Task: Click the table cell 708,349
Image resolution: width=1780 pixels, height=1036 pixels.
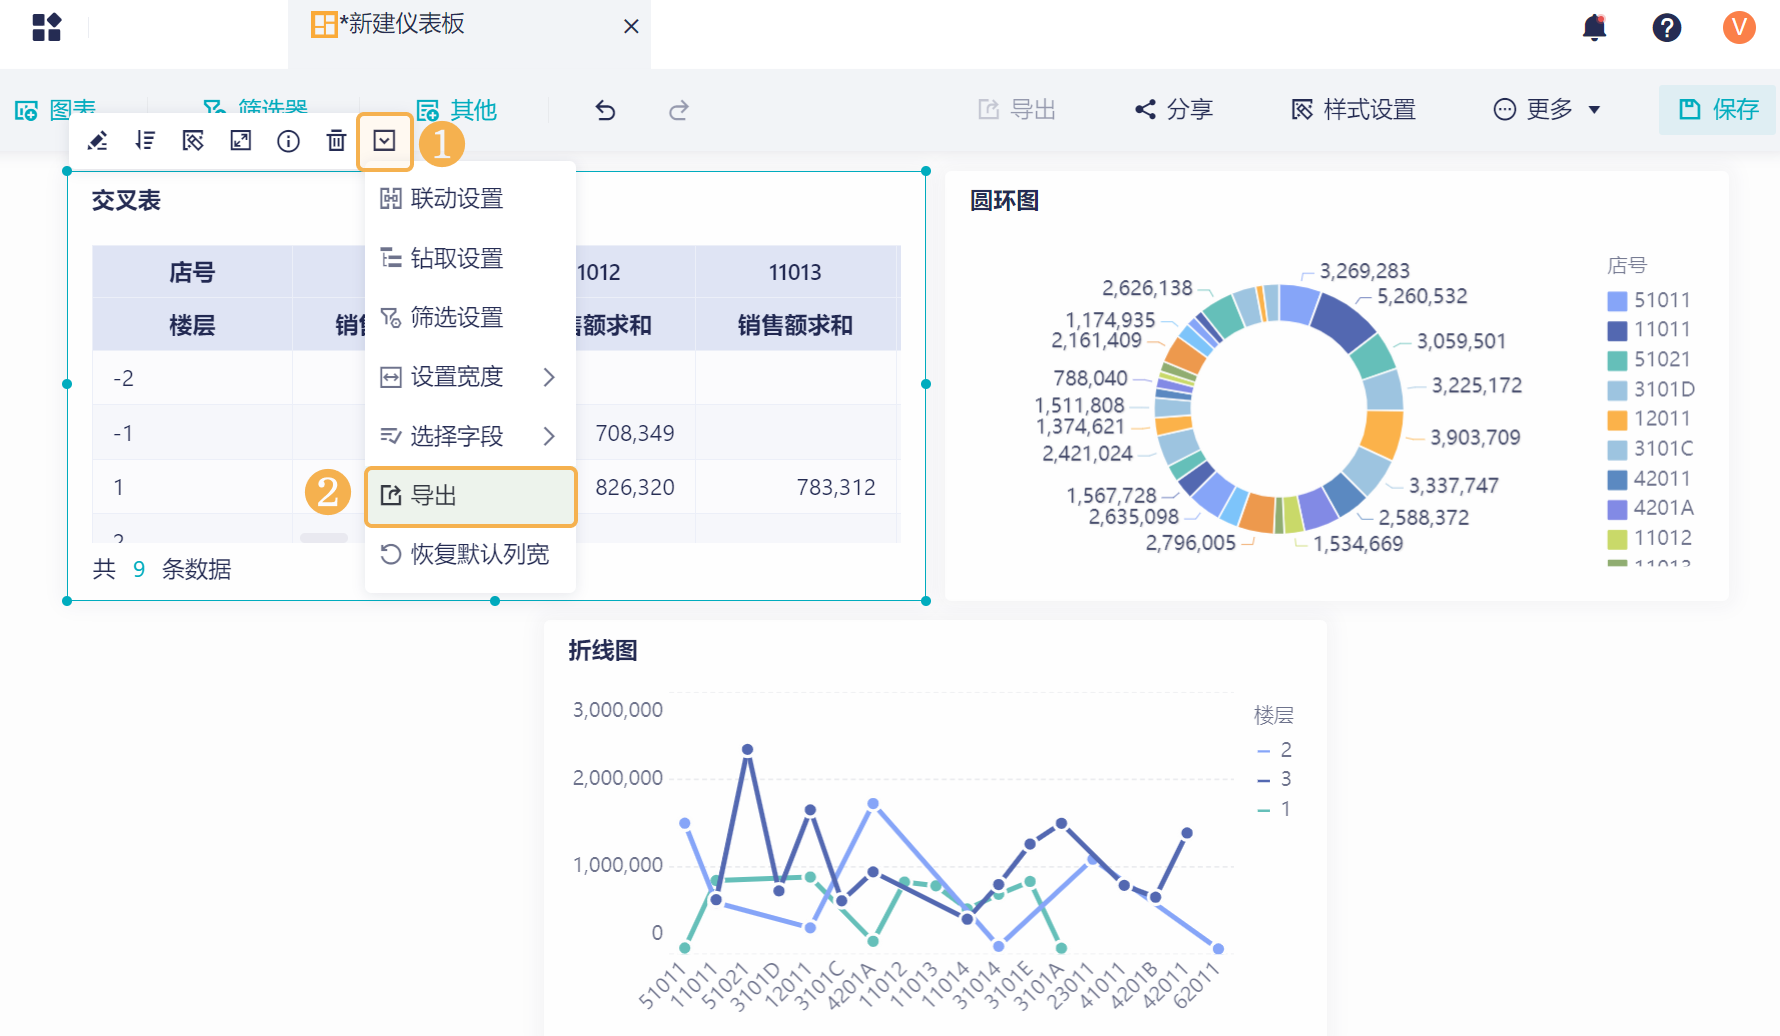Action: 635,433
